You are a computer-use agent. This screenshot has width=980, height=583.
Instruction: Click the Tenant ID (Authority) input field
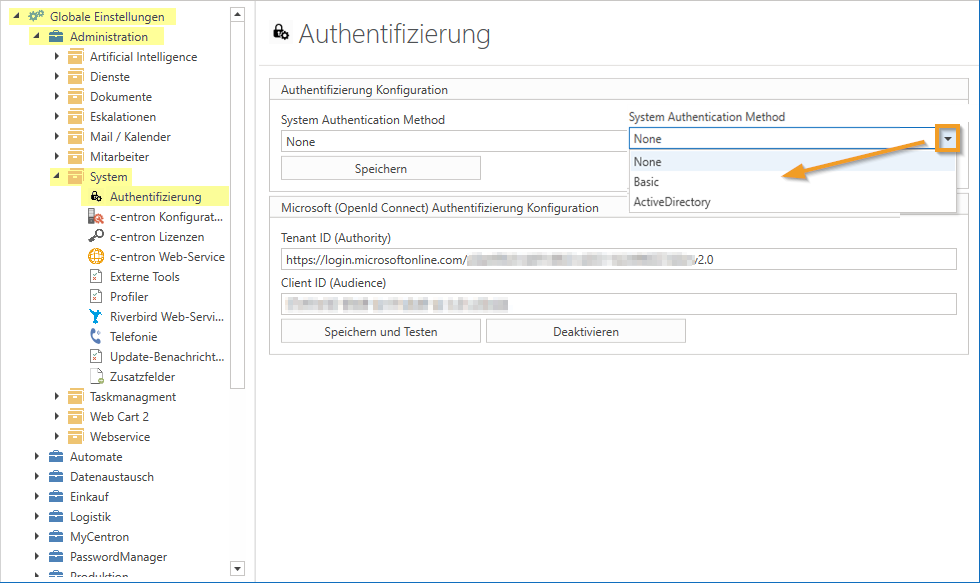point(618,260)
